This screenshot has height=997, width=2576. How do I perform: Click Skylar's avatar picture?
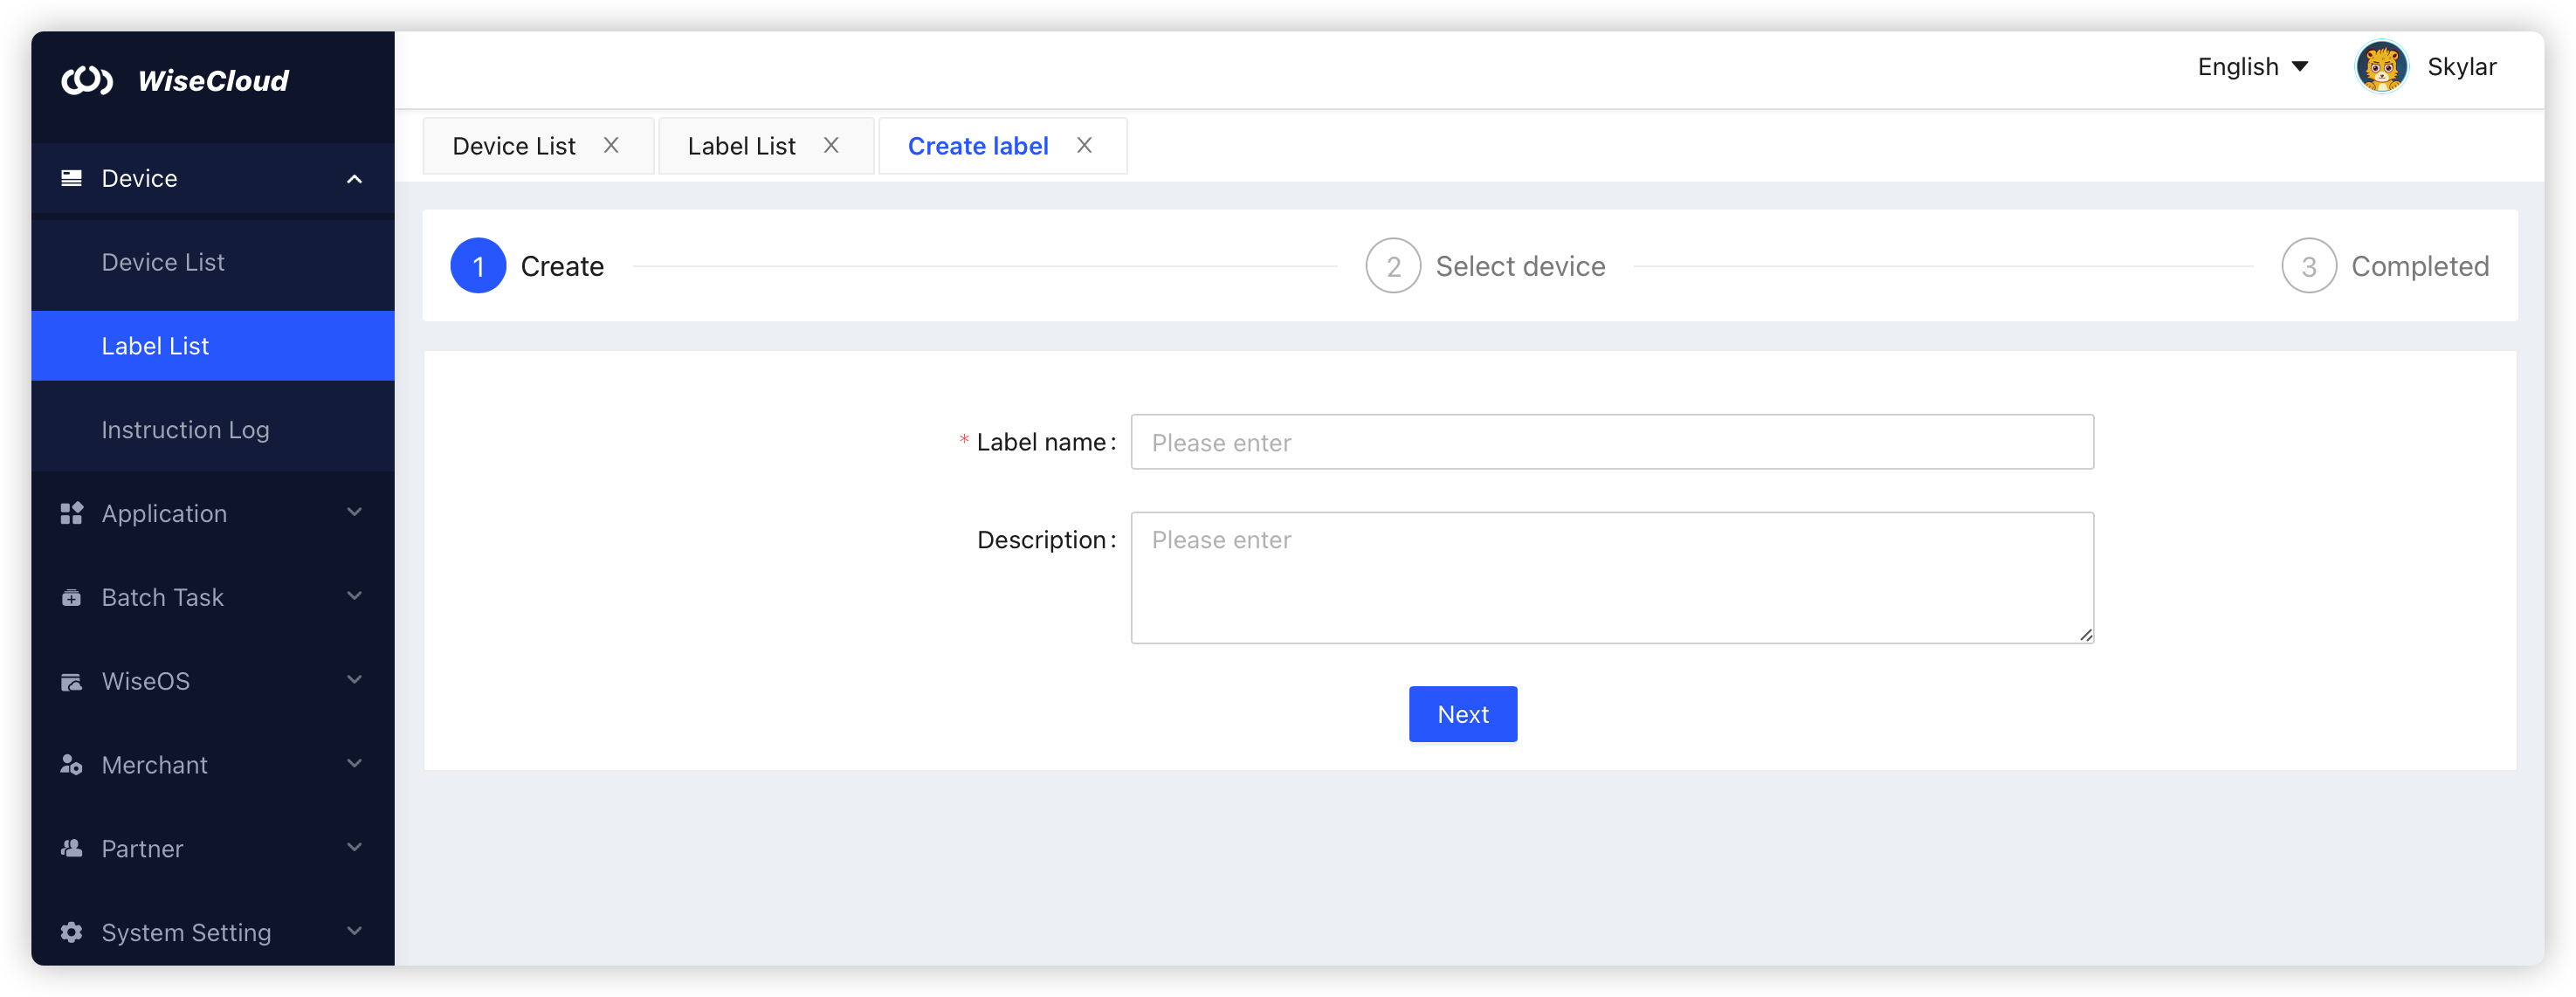click(2381, 66)
